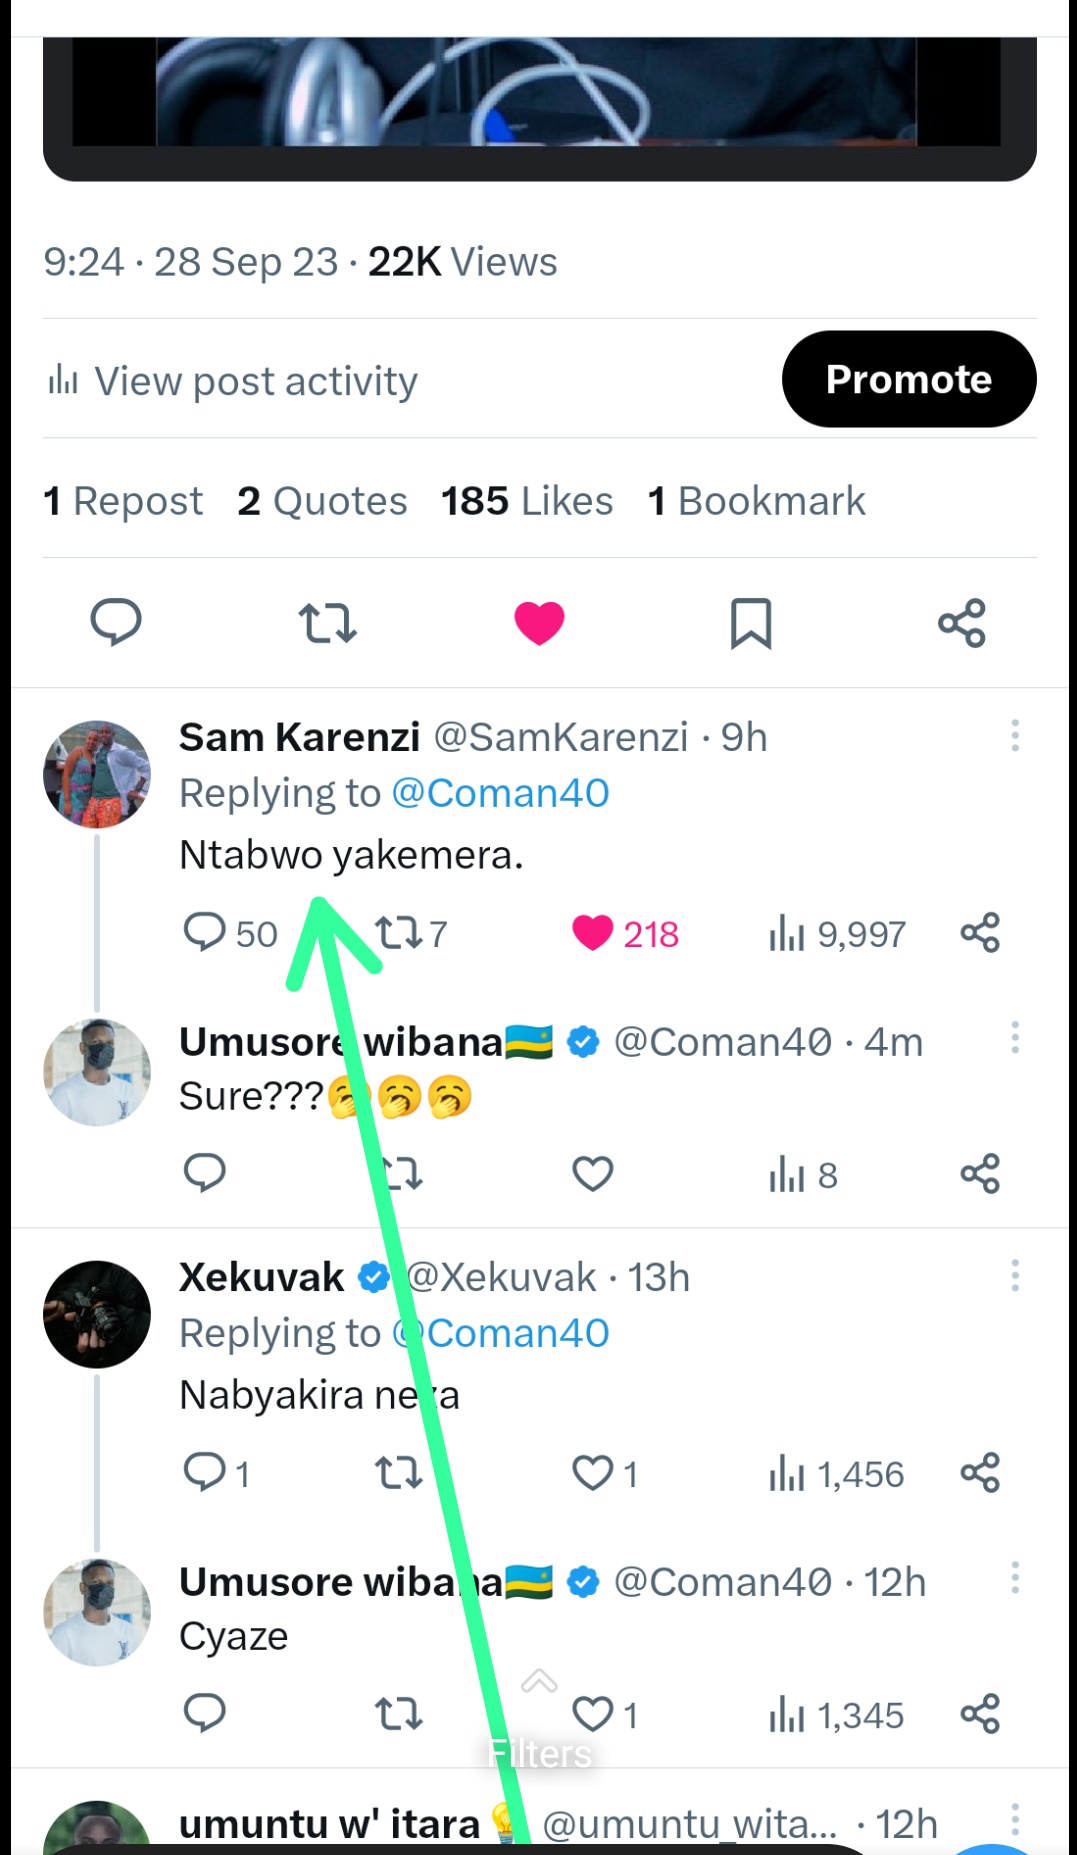Open Sam Karenzi's profile picture

pyautogui.click(x=97, y=774)
